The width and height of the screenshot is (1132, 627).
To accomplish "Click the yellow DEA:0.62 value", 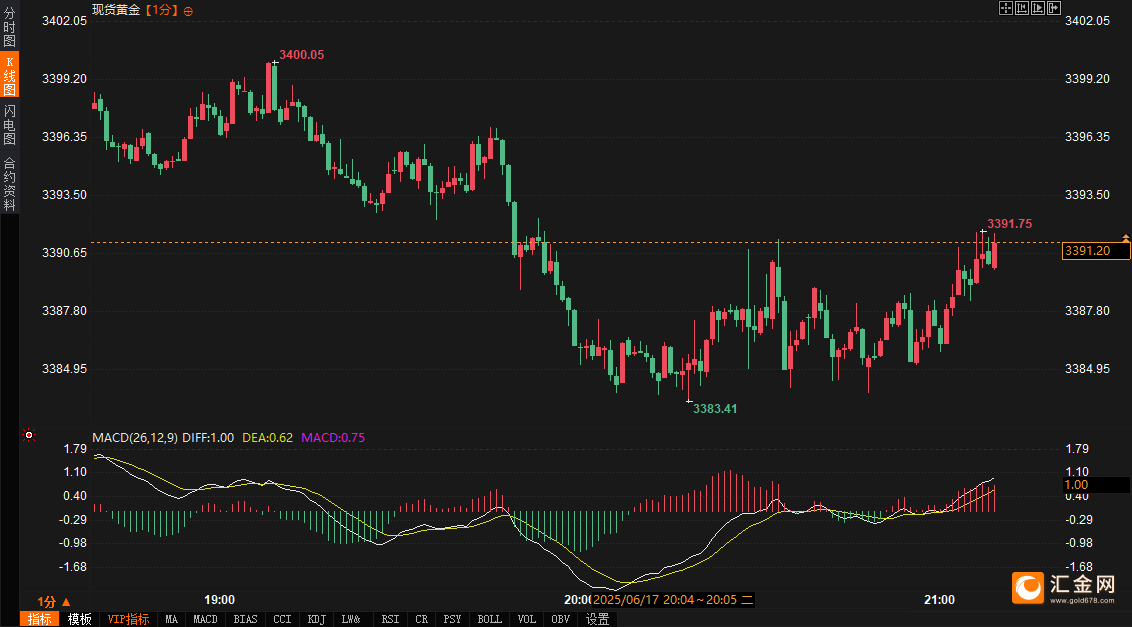I will 267,438.
